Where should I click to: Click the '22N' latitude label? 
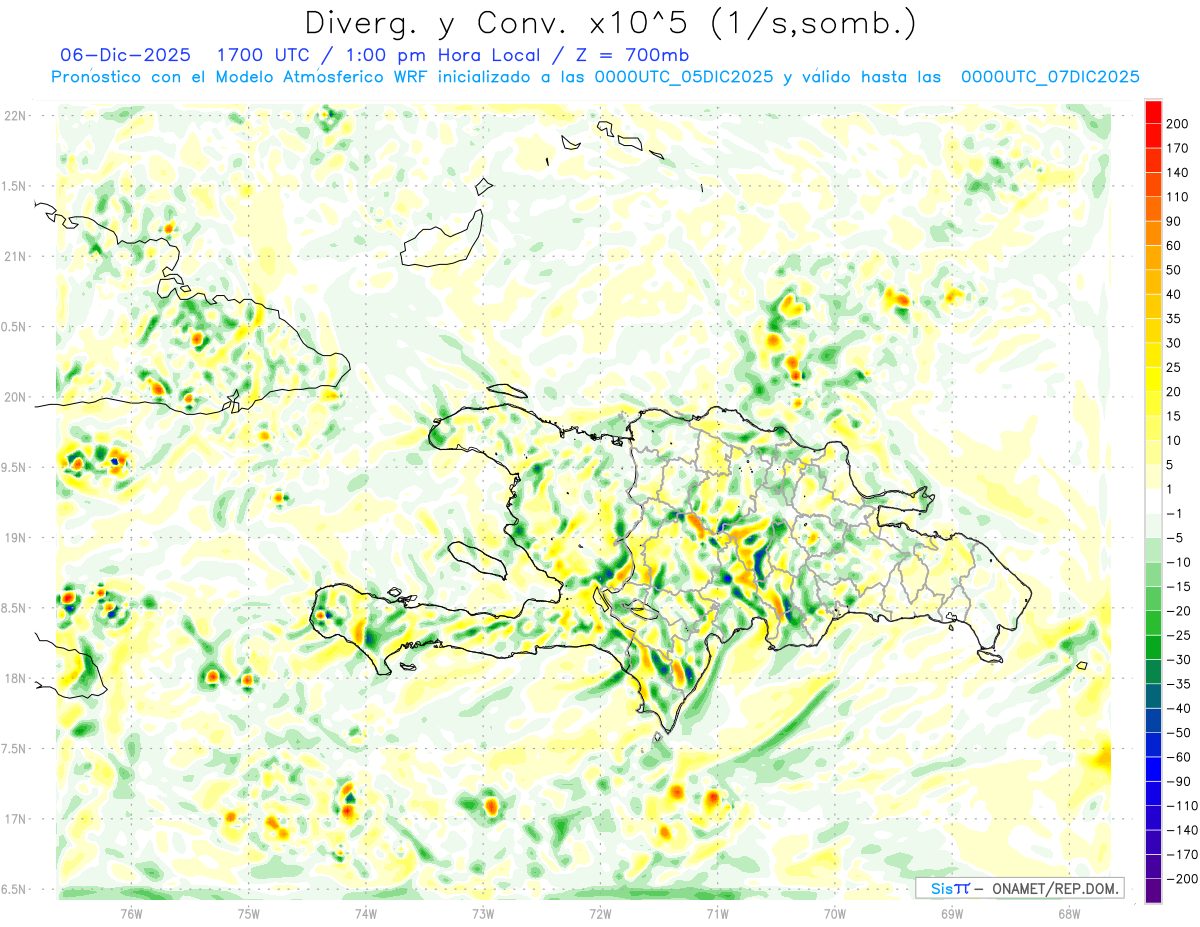coord(16,116)
